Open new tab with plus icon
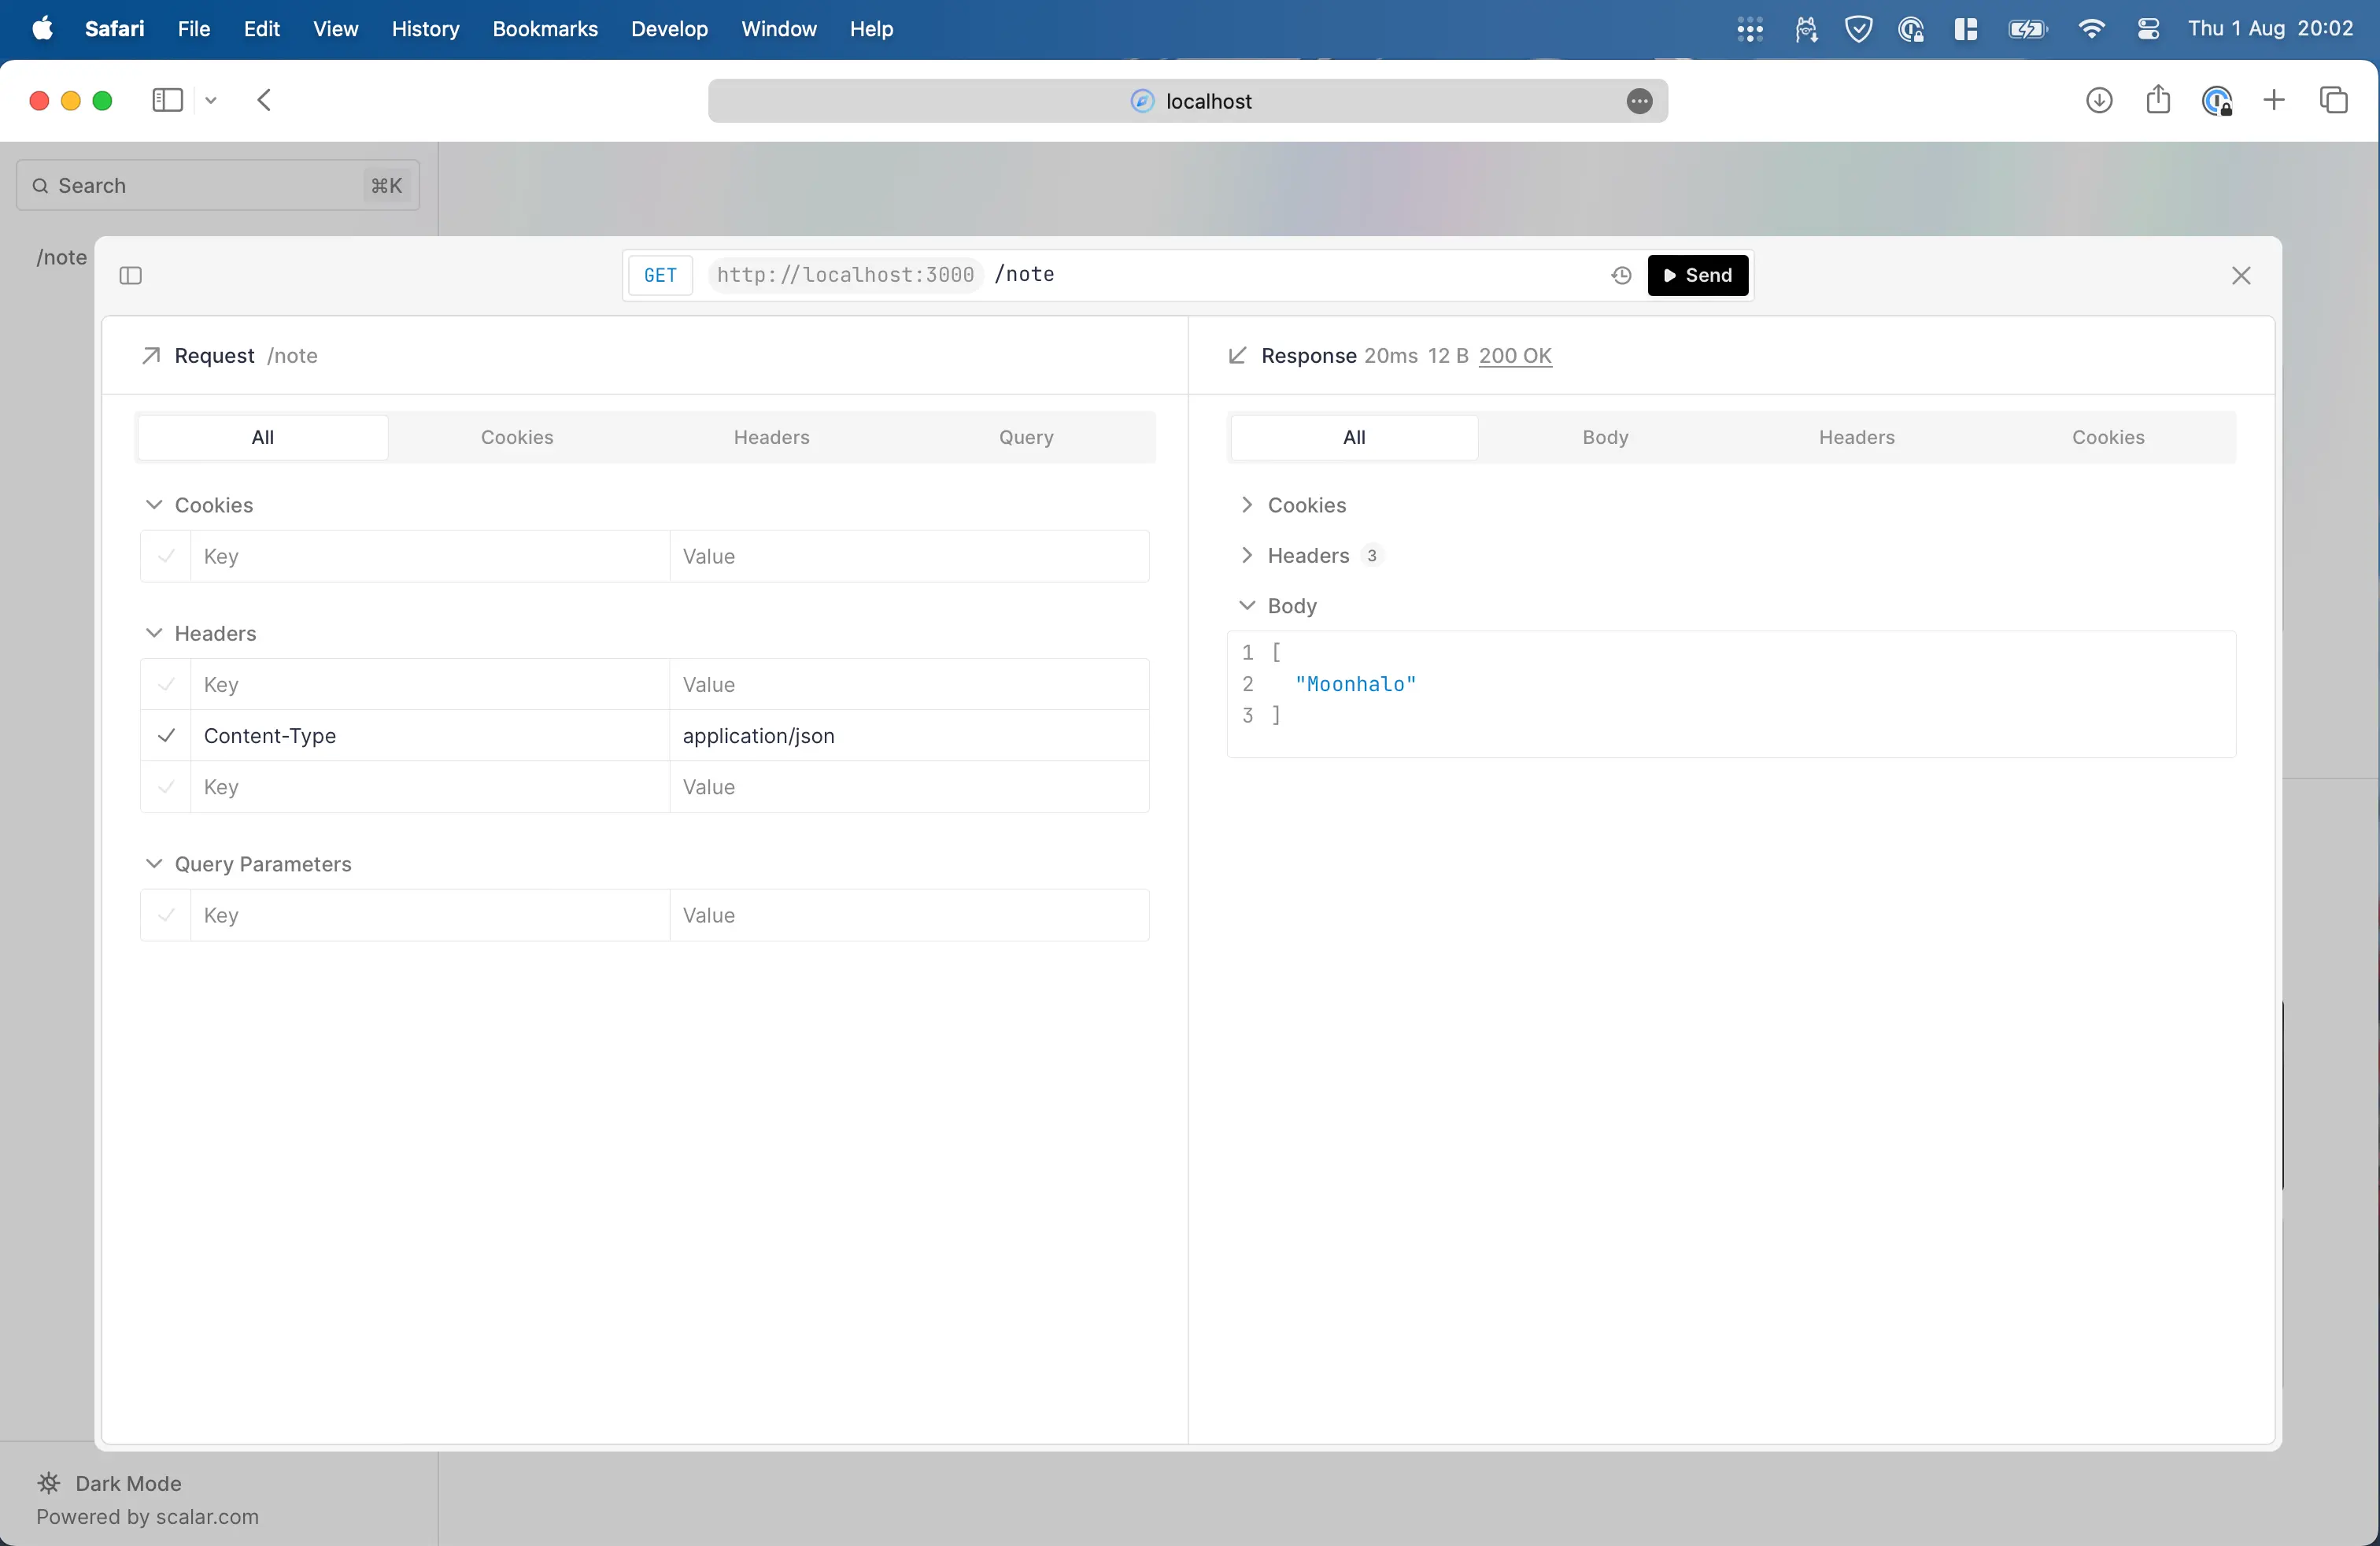Screen dimensions: 2380x1546 point(2274,100)
